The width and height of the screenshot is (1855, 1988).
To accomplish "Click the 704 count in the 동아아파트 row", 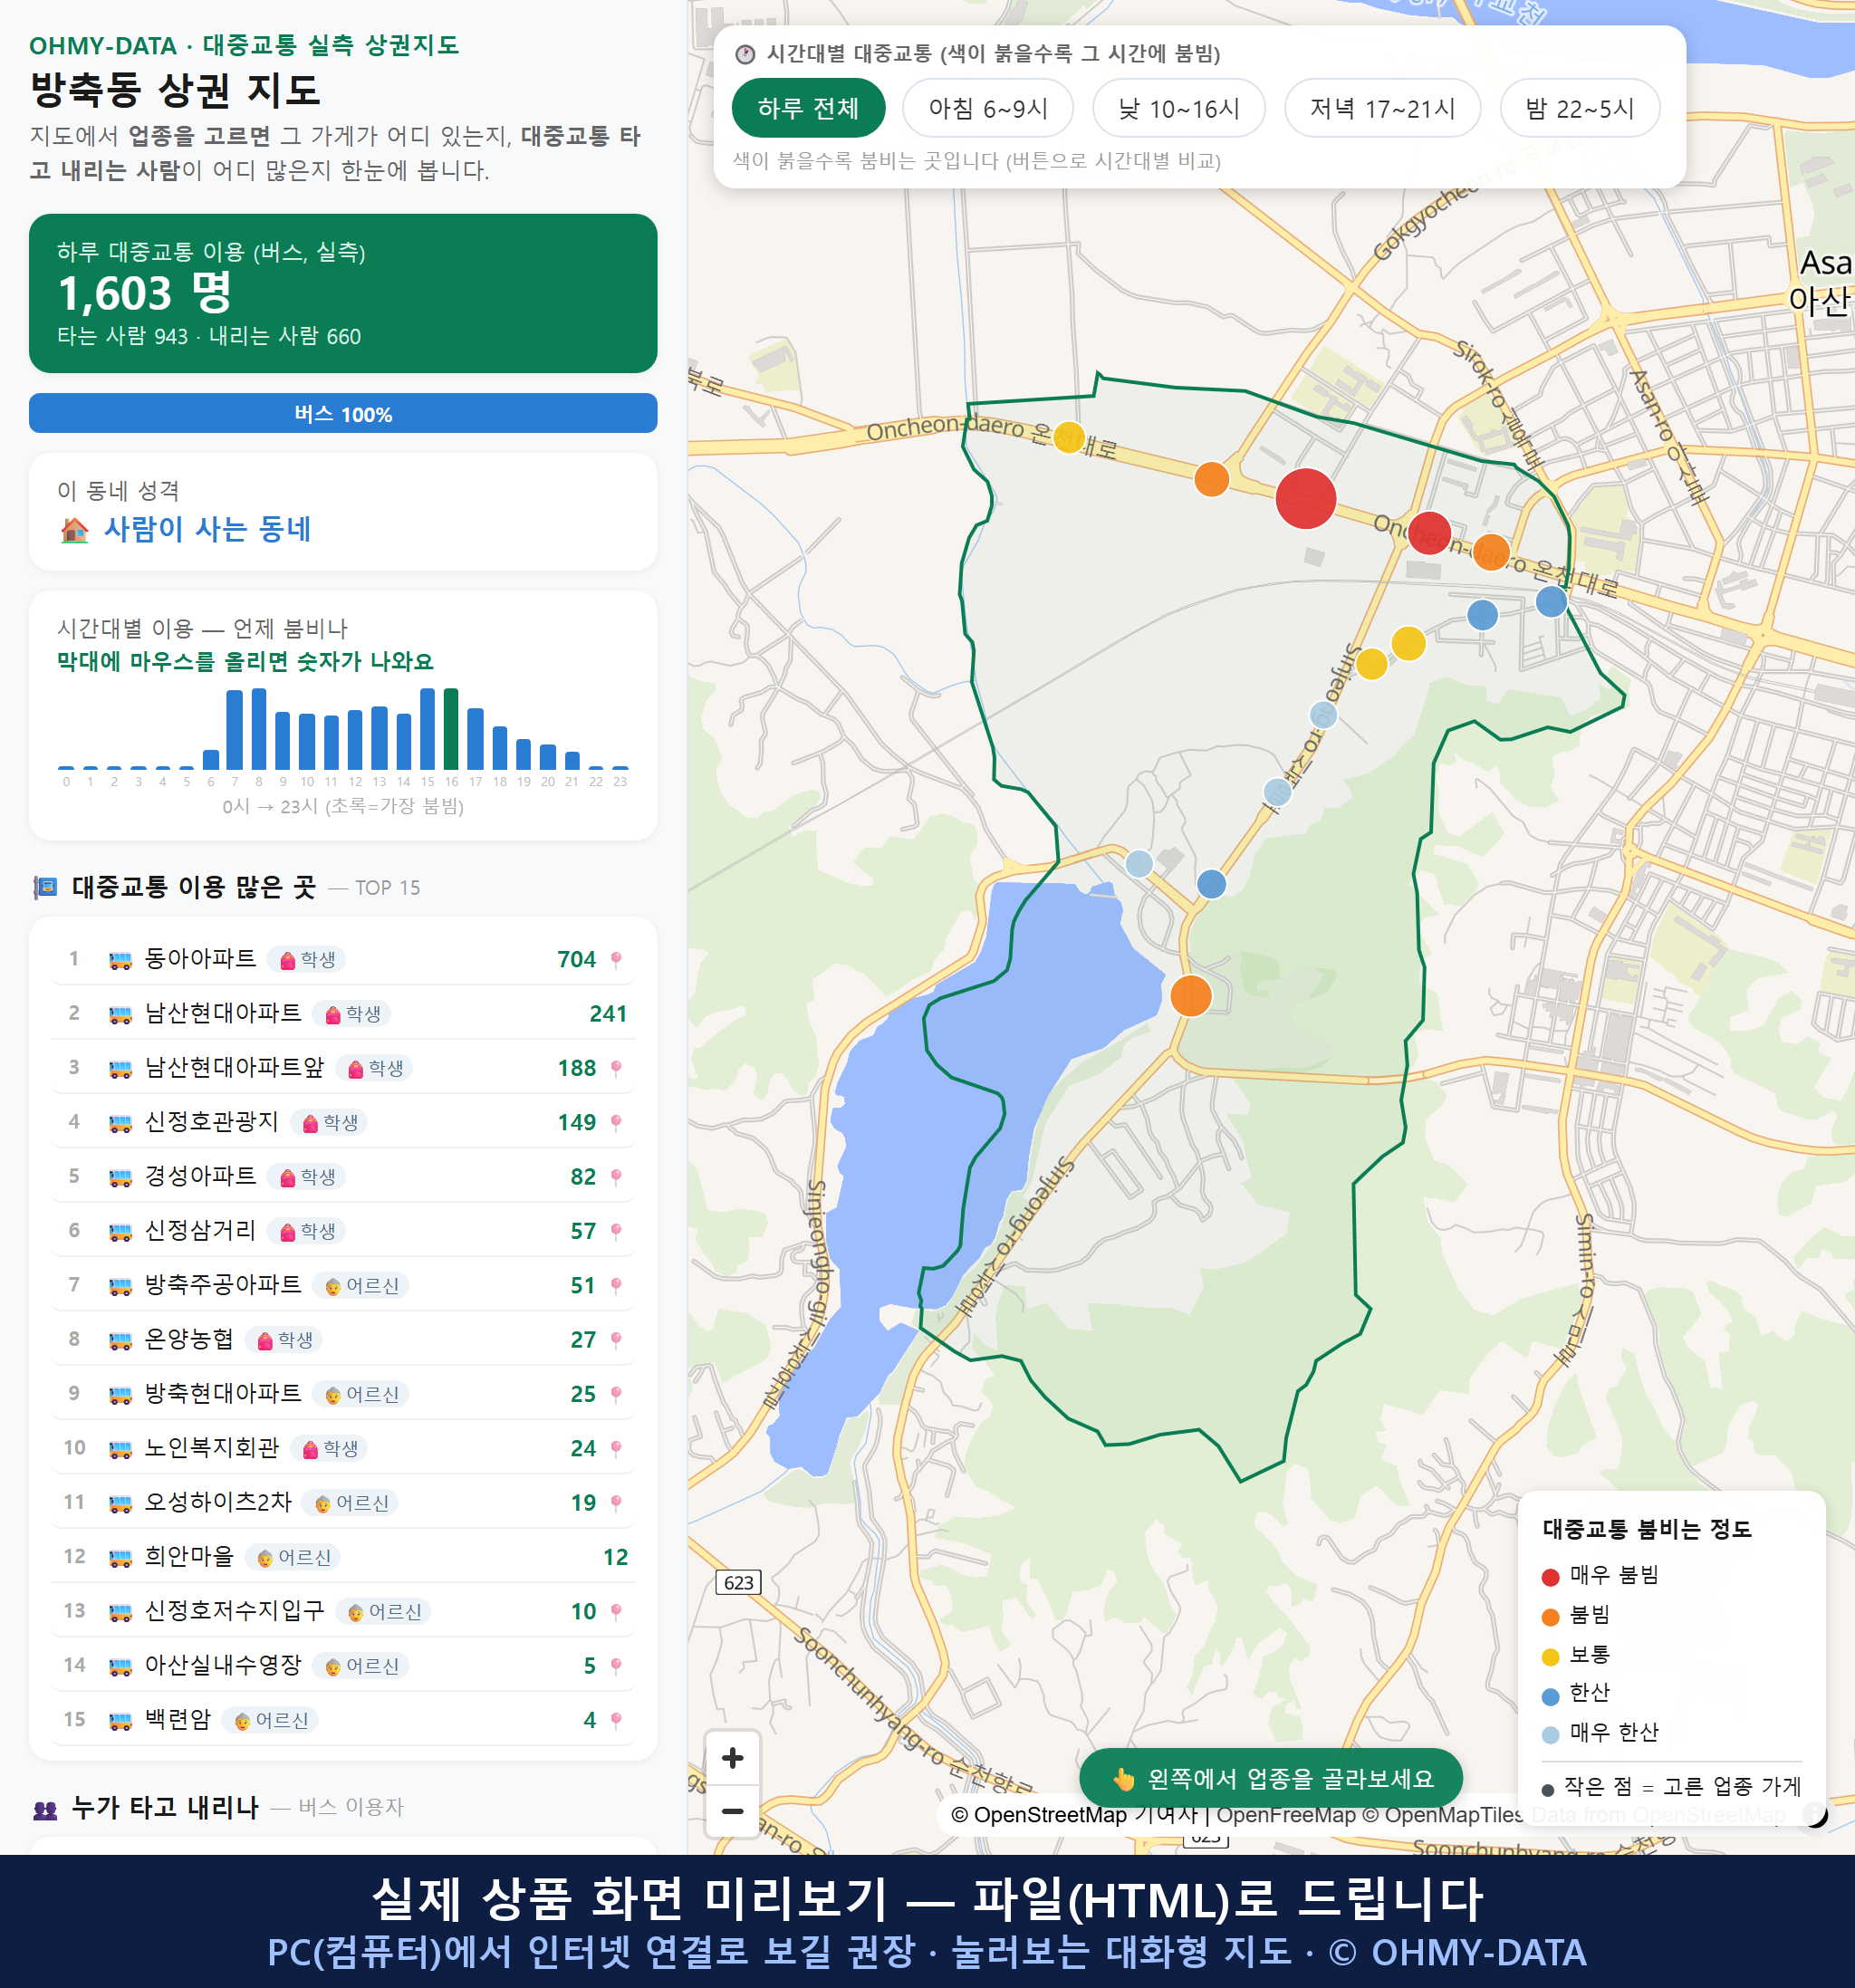I will [x=576, y=959].
